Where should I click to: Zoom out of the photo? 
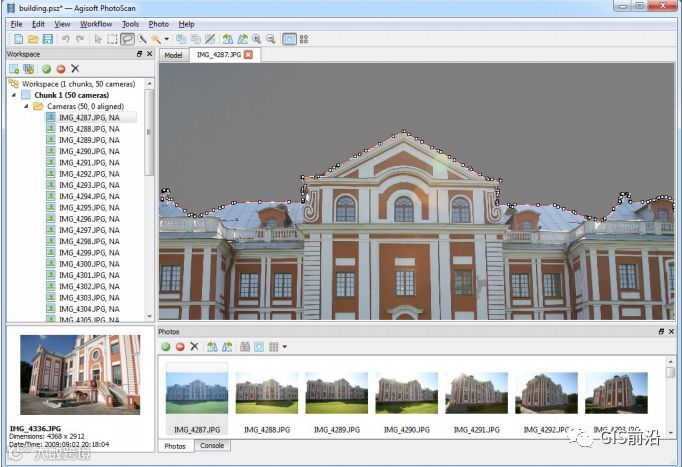click(271, 39)
